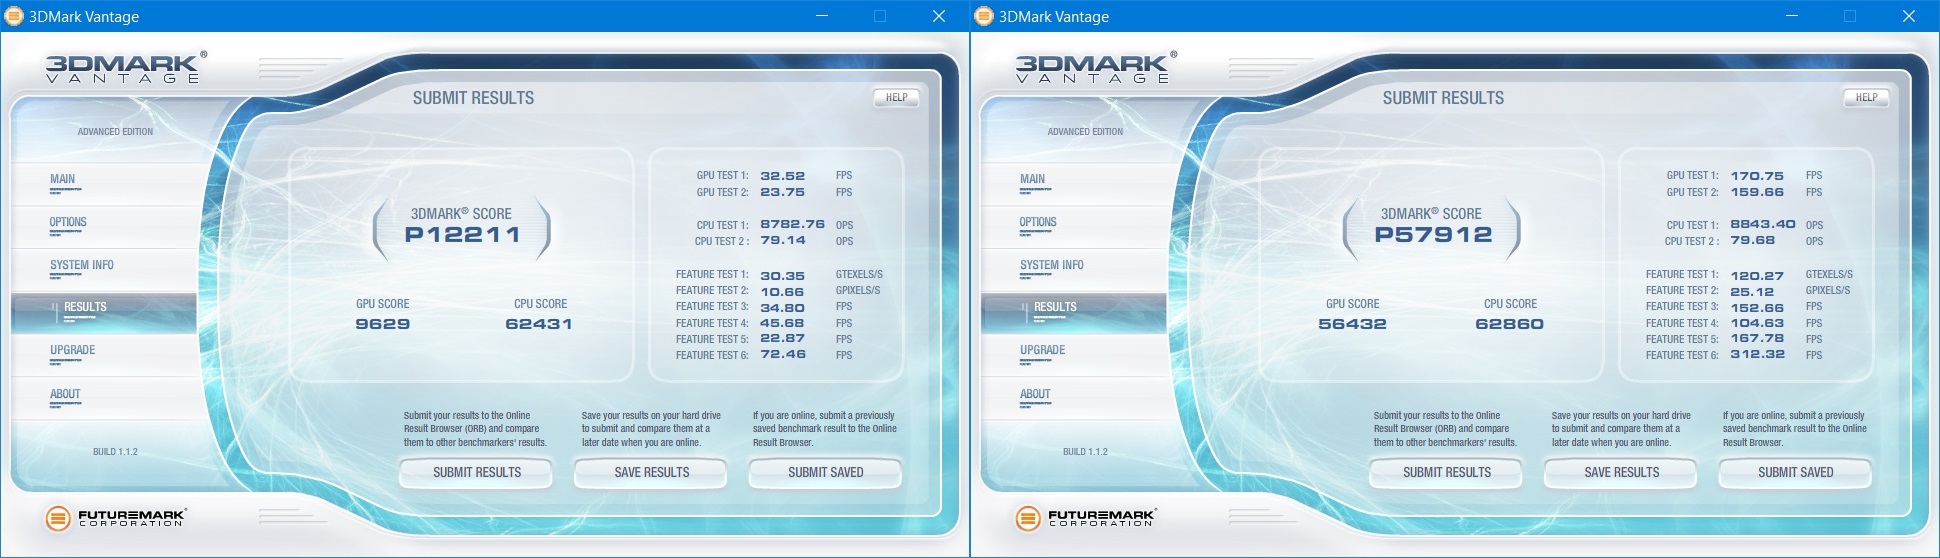Click SUBMIT RESULTS button in left window
This screenshot has width=1940, height=558.
pos(477,472)
